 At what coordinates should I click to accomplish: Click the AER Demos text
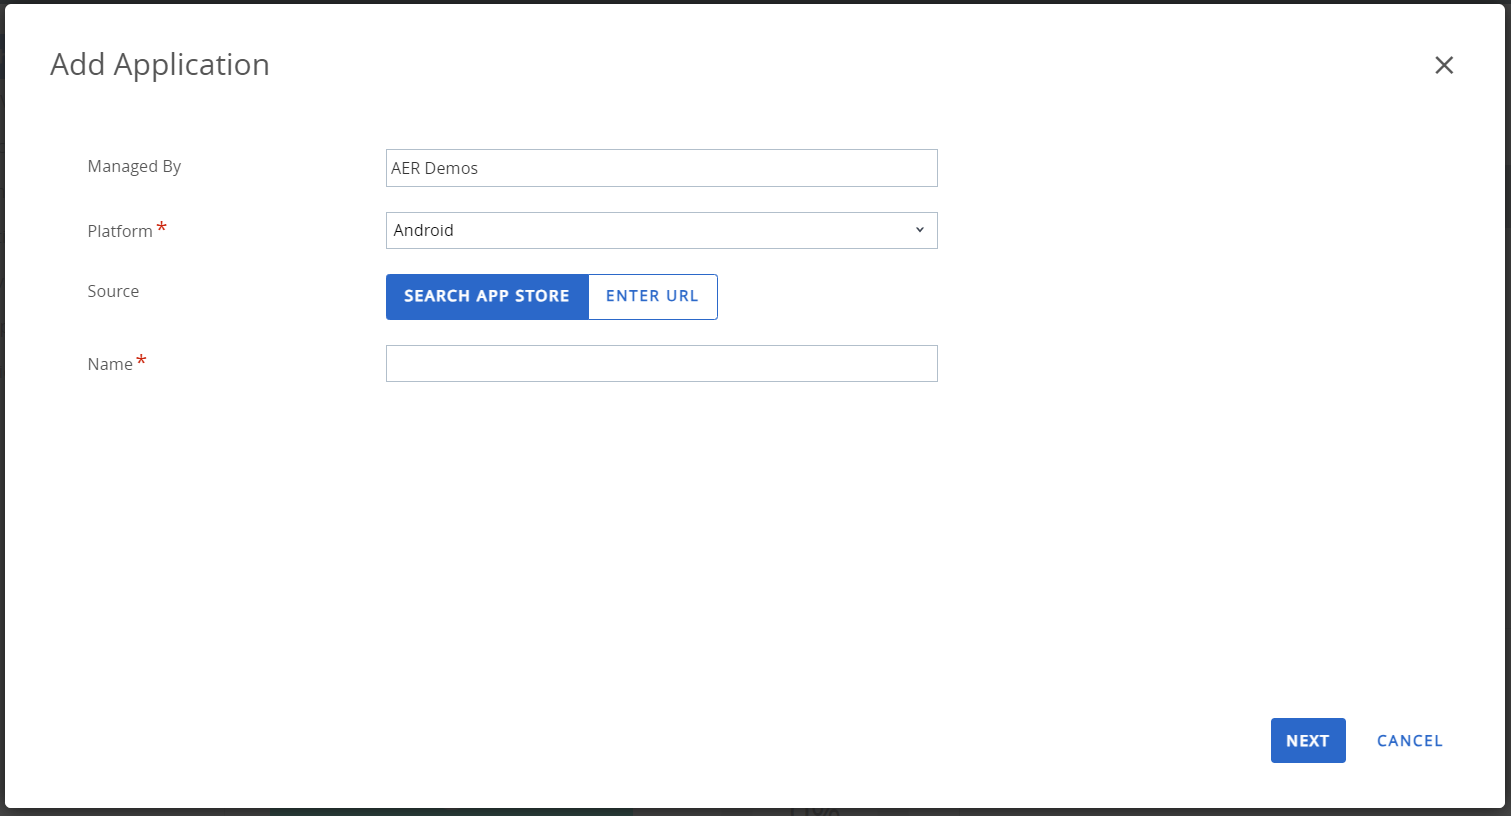pyautogui.click(x=435, y=168)
